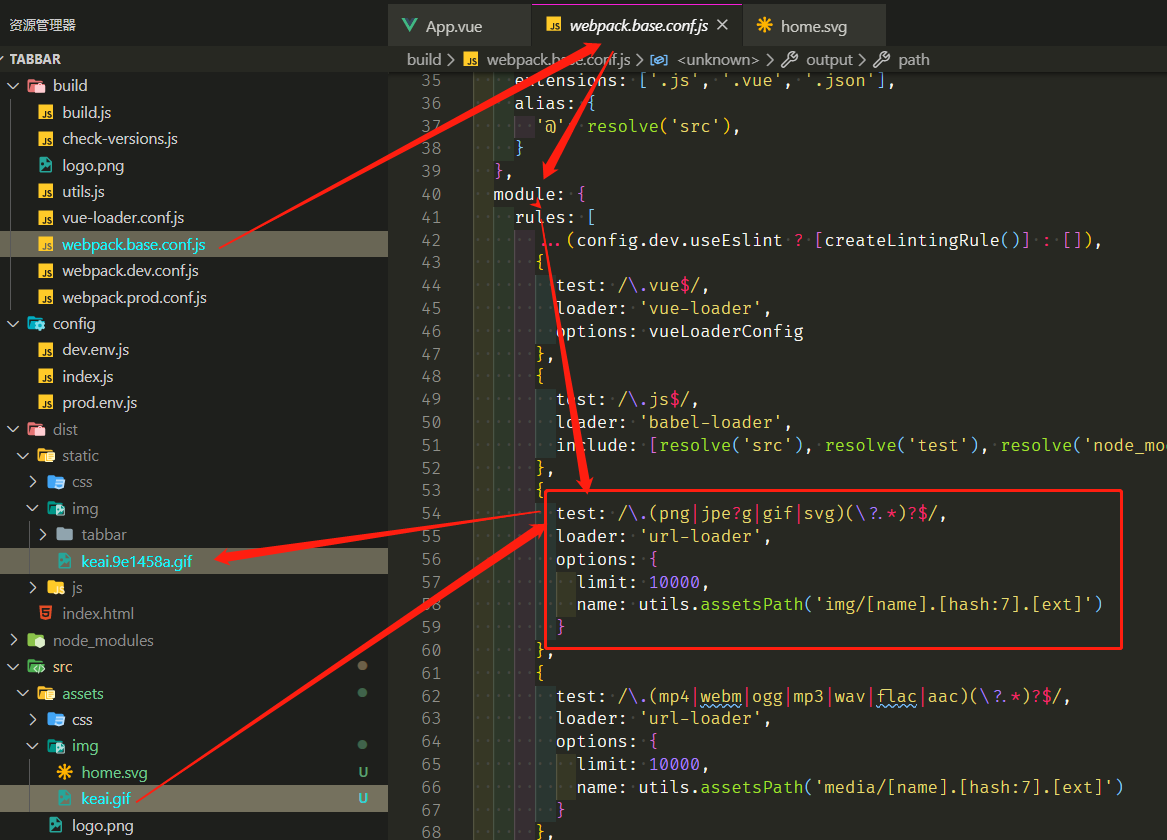Switch to webpack.base.conf.js tab
This screenshot has height=840, width=1167.
(x=638, y=25)
